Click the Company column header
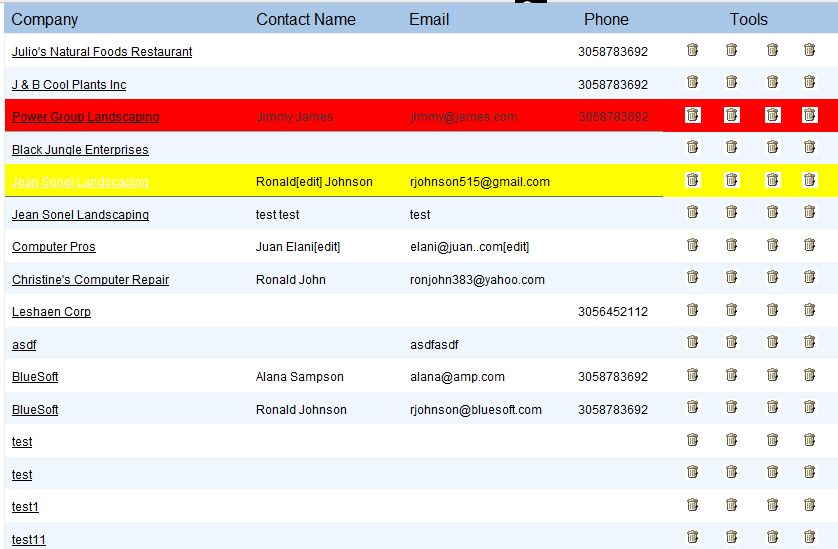 pyautogui.click(x=44, y=19)
